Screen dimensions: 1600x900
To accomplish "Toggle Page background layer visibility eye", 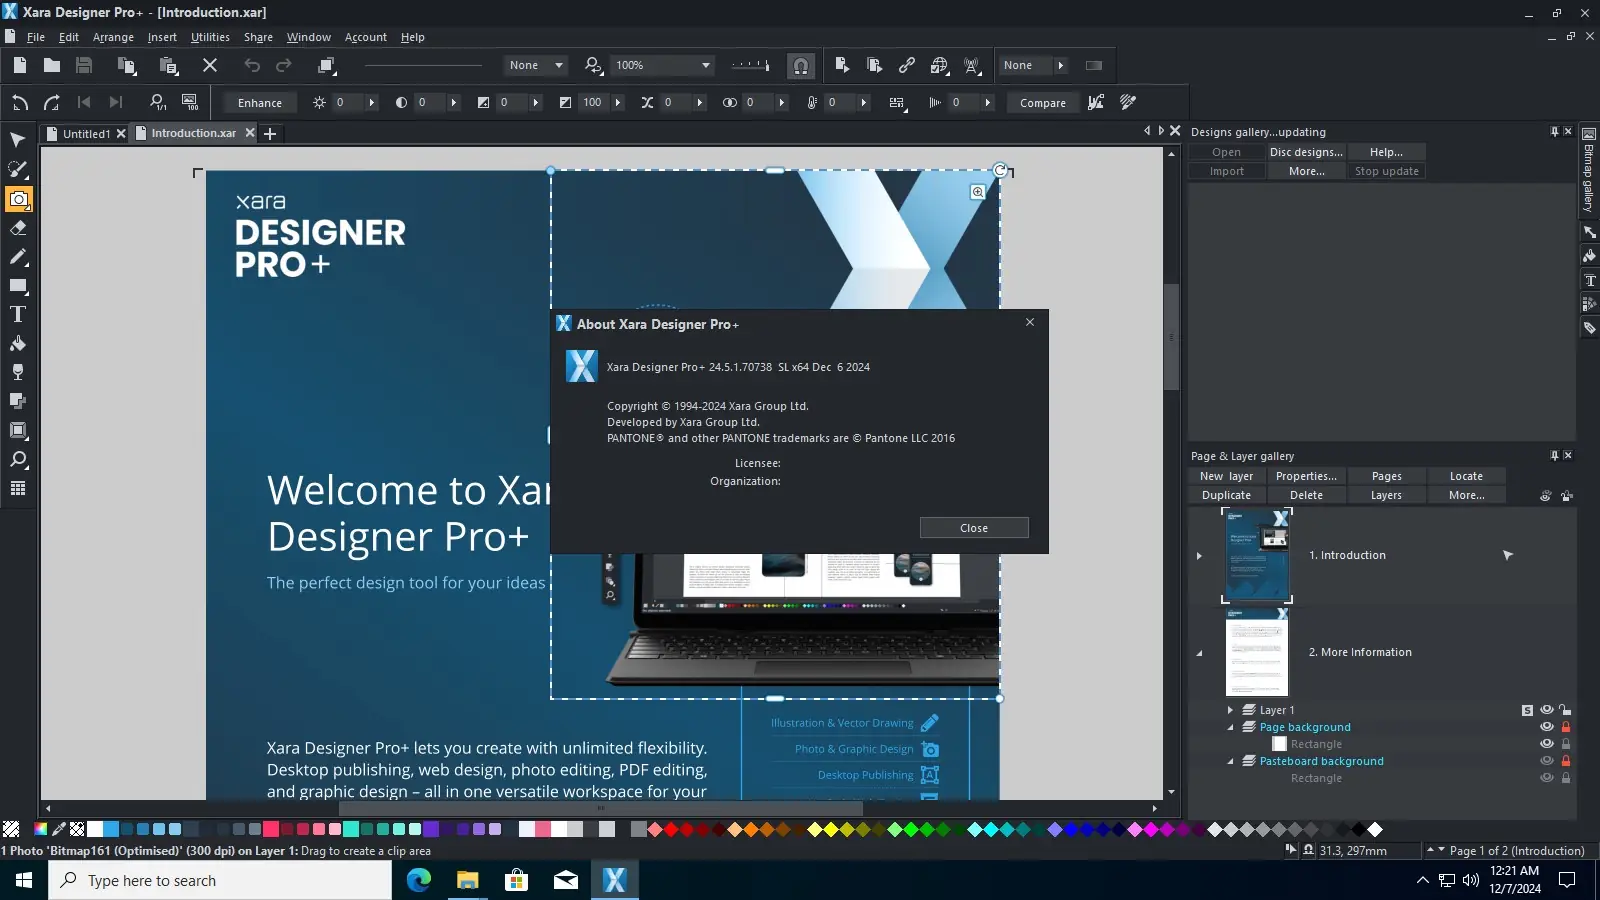I will tap(1547, 727).
